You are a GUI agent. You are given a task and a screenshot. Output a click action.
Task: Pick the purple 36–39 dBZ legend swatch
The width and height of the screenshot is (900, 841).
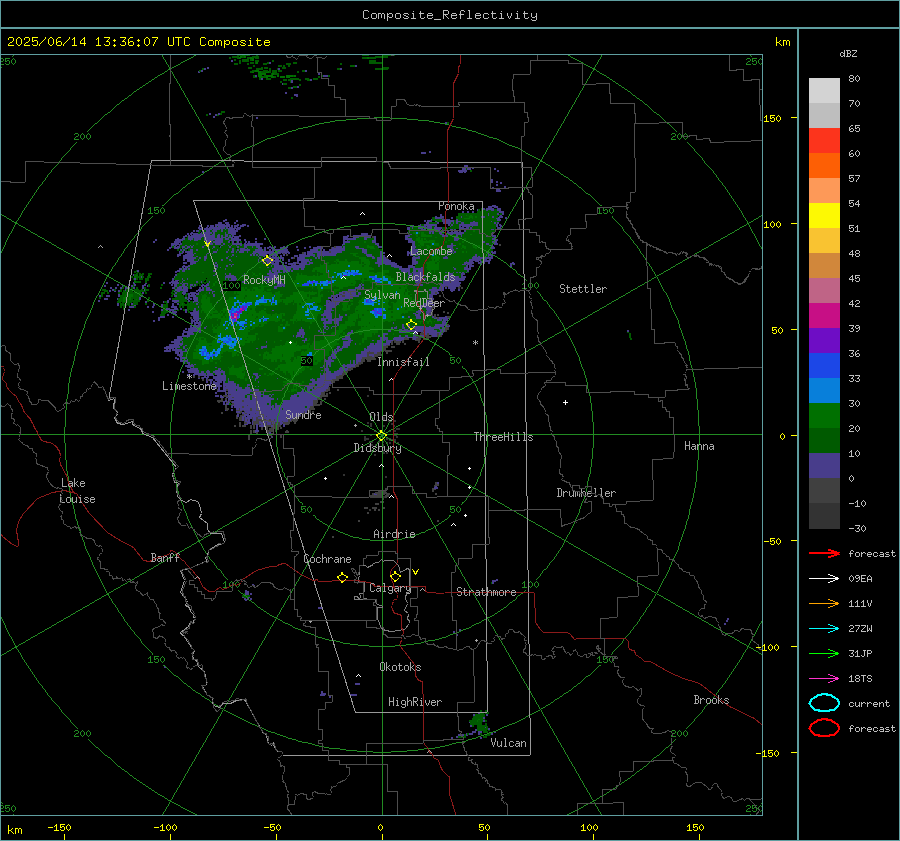824,341
